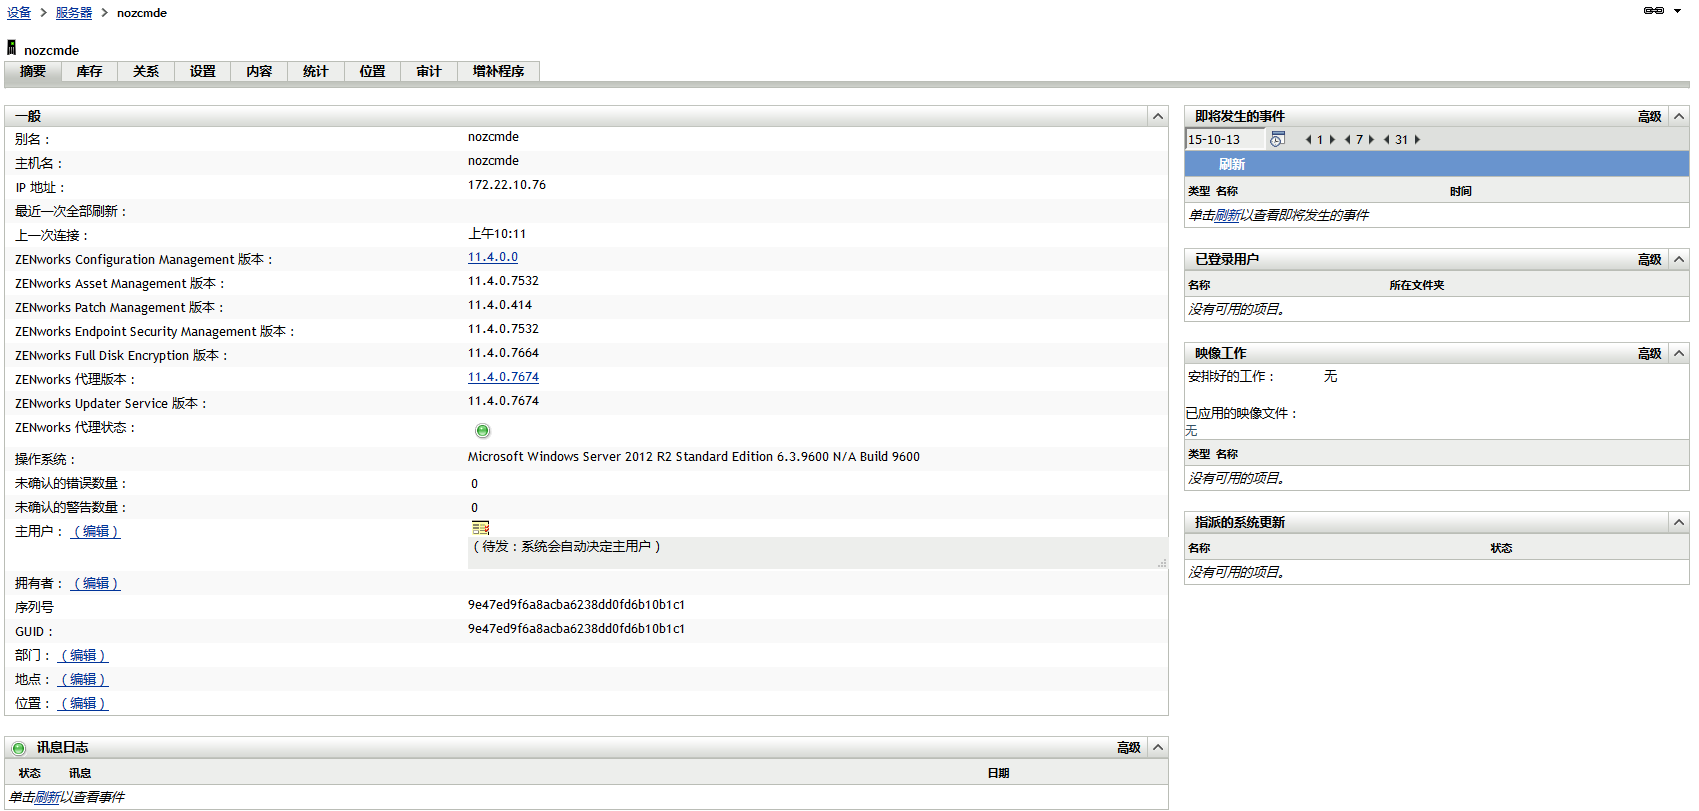The width and height of the screenshot is (1699, 811).
Task: Open the 位置 tab
Action: 373,71
